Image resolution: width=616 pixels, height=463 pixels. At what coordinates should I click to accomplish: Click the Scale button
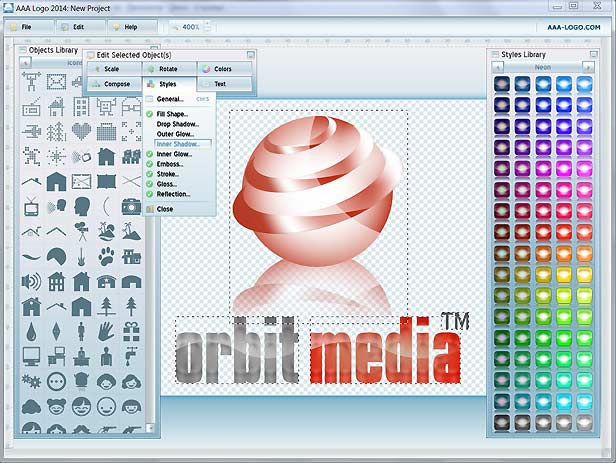pyautogui.click(x=114, y=69)
